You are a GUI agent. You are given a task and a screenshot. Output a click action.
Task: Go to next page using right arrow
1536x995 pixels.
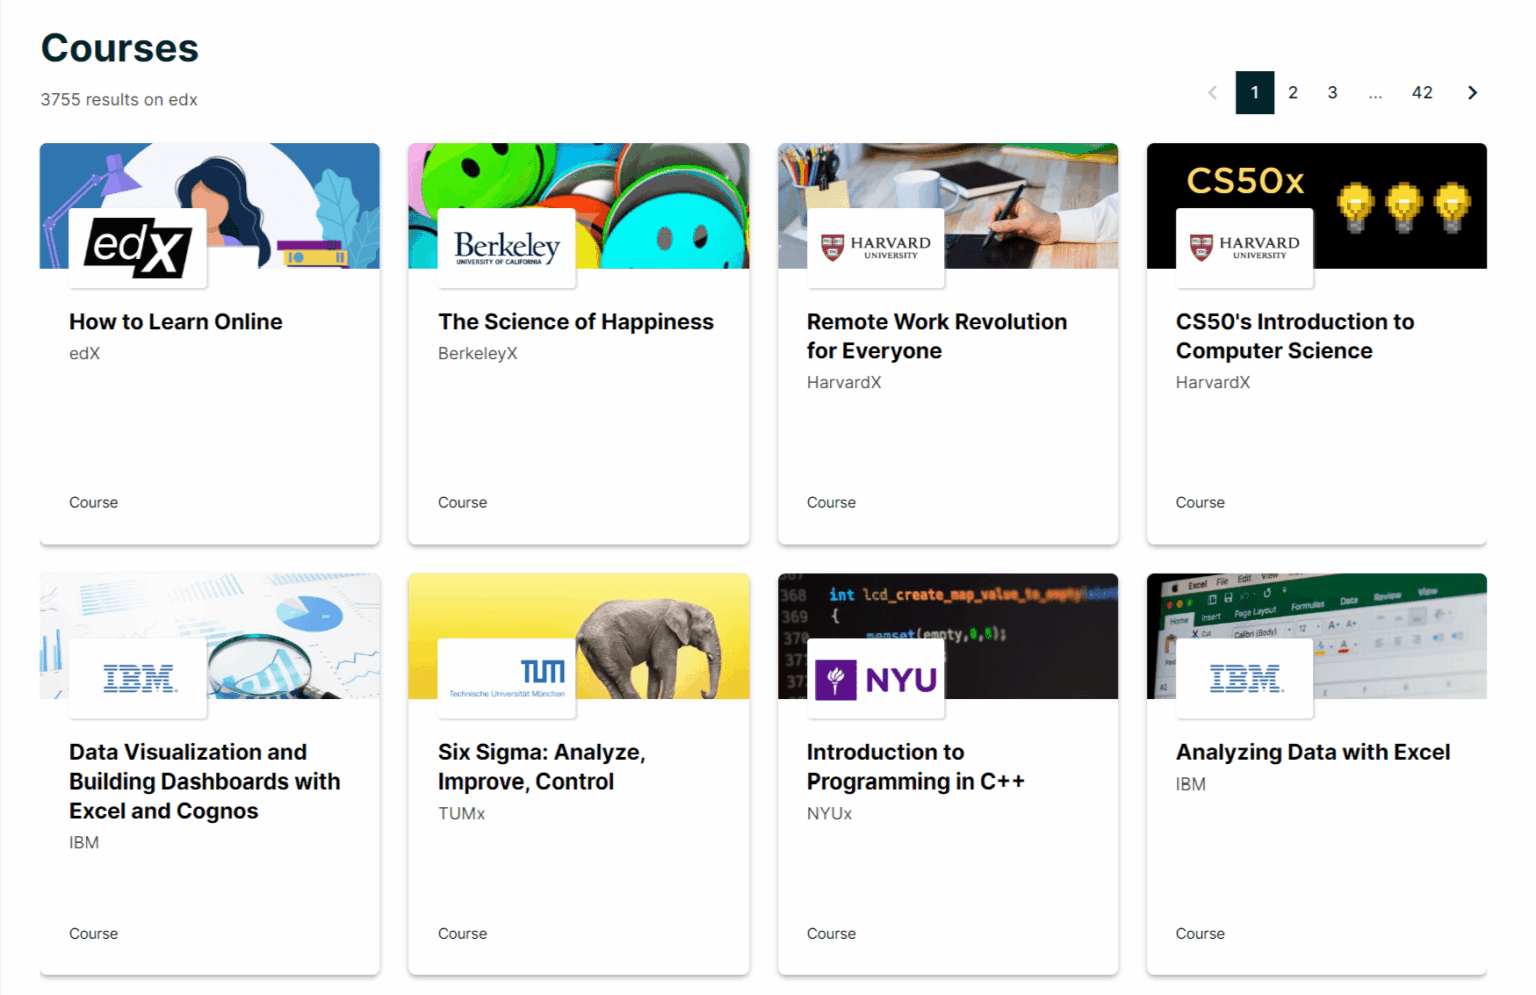[x=1471, y=92]
